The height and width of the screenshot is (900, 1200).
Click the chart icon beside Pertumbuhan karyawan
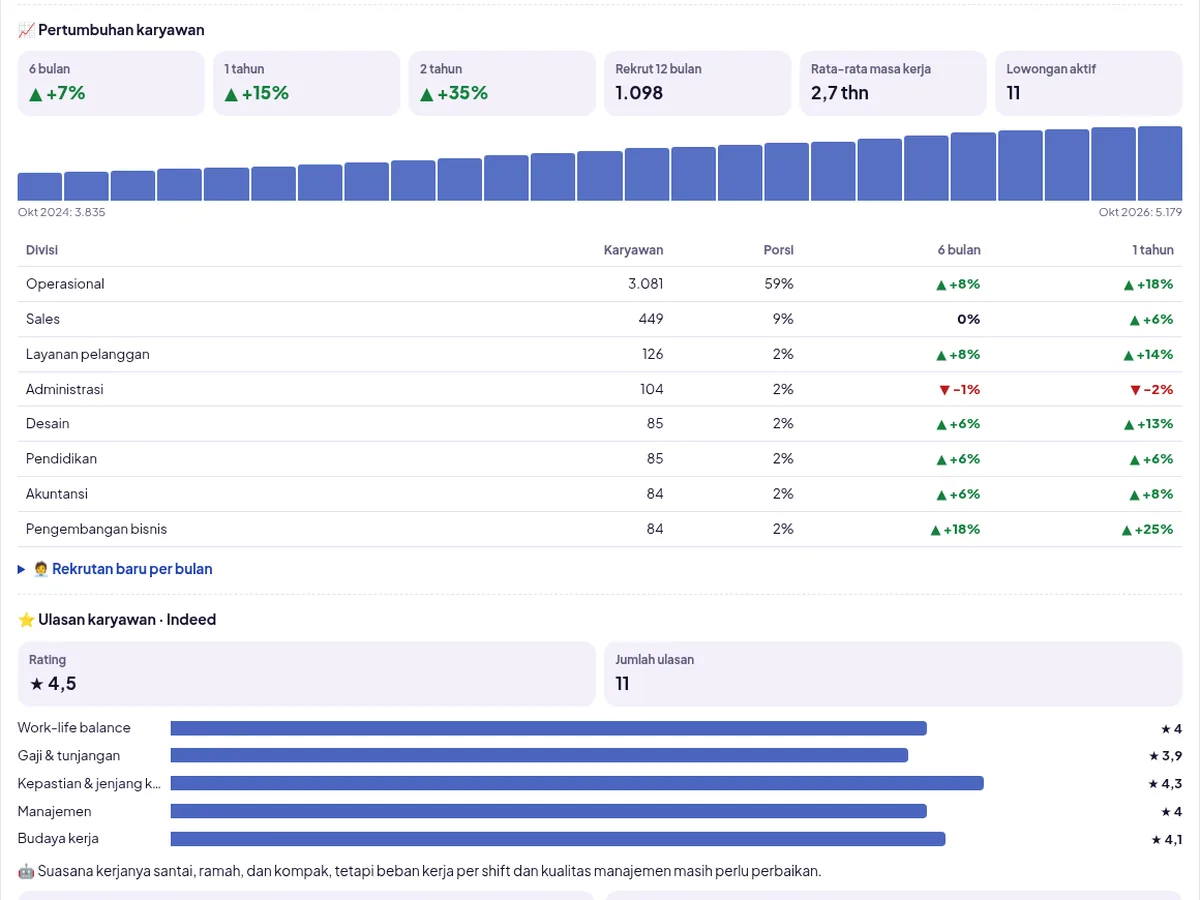(26, 30)
